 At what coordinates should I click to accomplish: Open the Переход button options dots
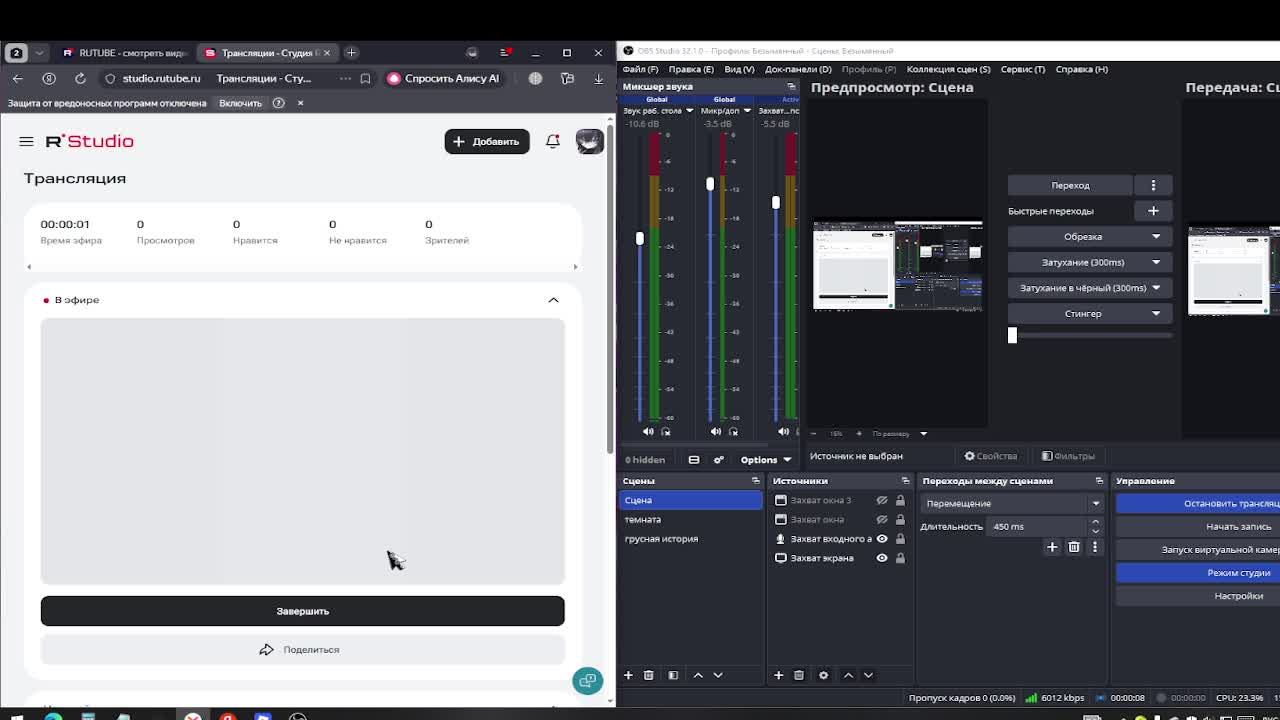point(1153,185)
